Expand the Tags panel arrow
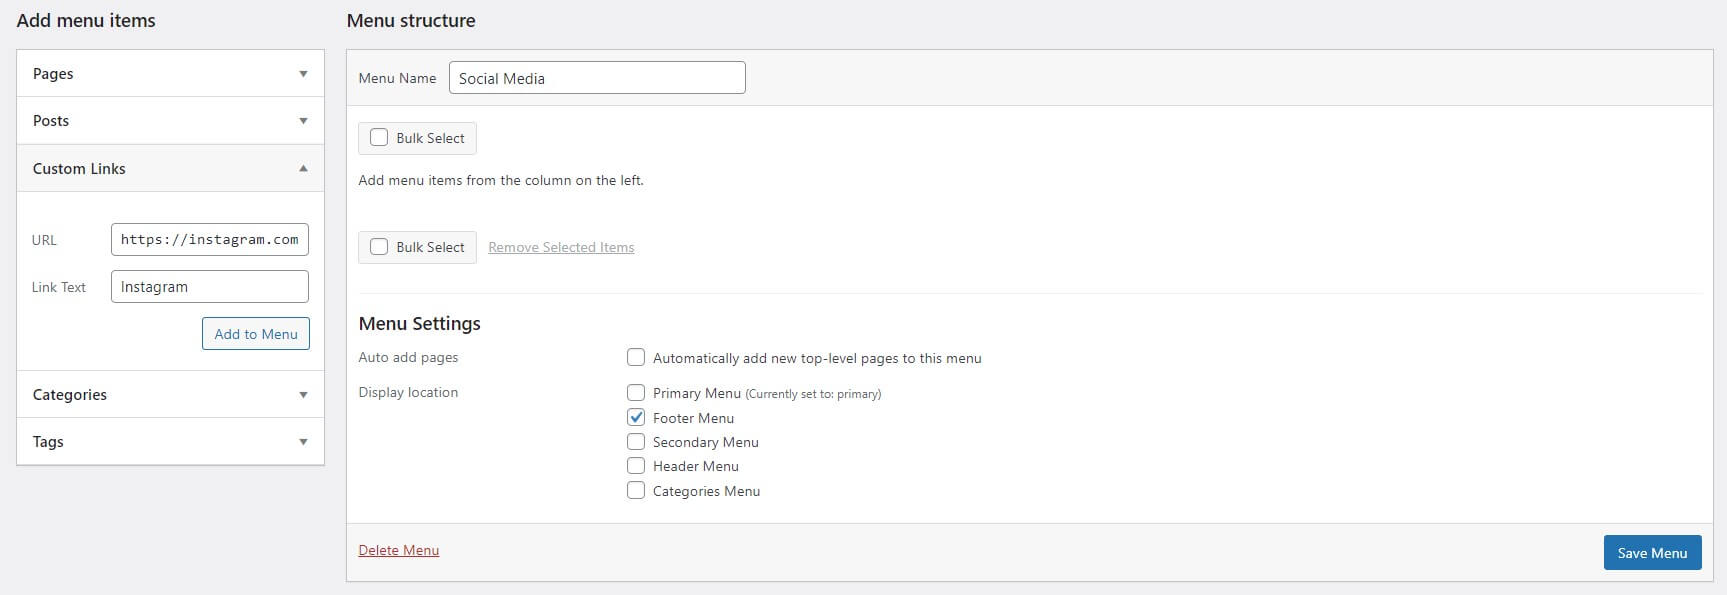 pyautogui.click(x=303, y=442)
